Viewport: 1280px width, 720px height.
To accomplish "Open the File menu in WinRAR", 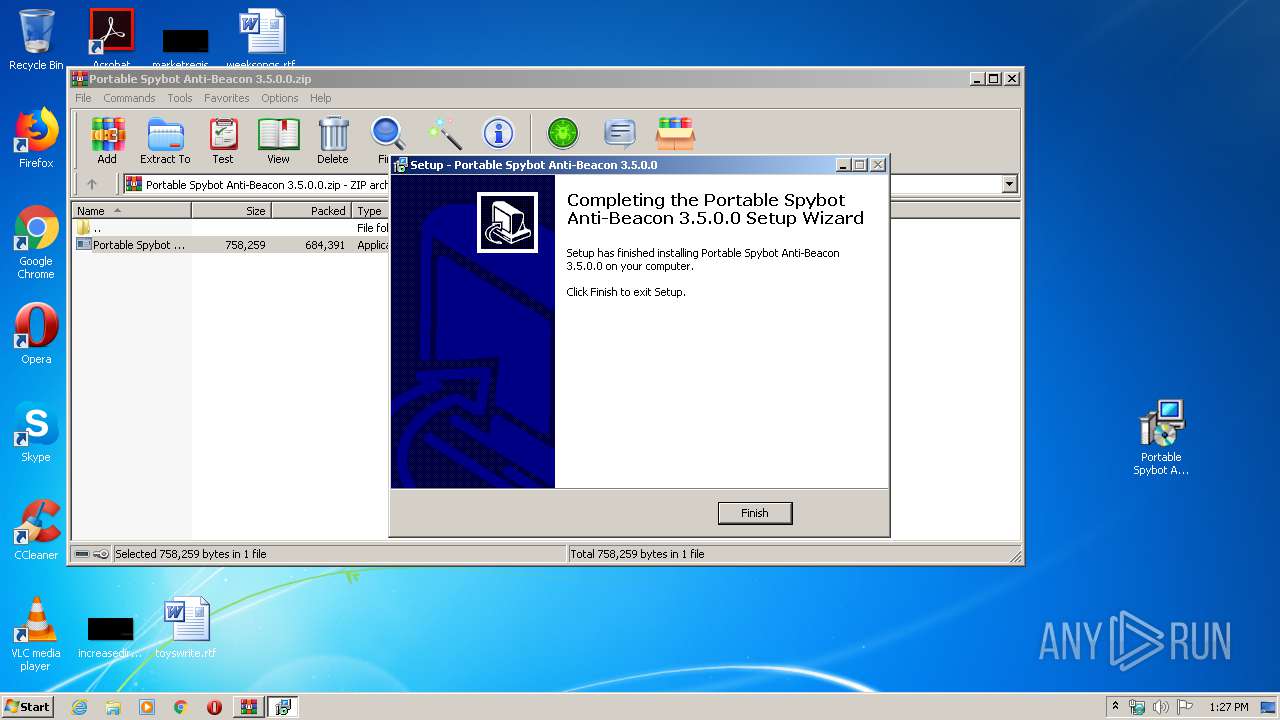I will coord(83,98).
